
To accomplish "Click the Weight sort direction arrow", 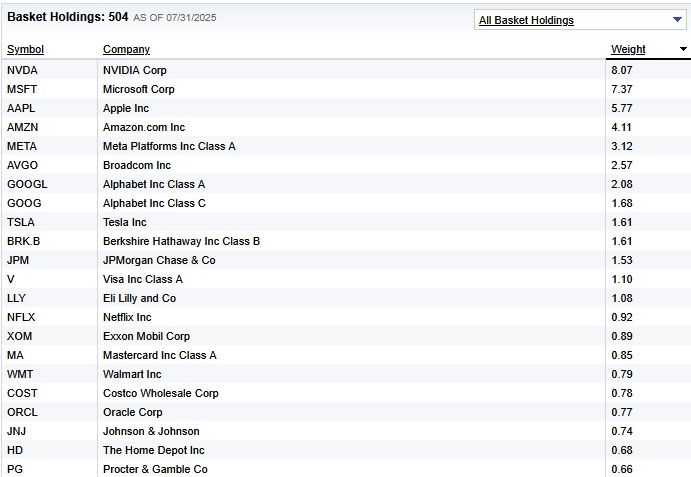I will coord(683,49).
